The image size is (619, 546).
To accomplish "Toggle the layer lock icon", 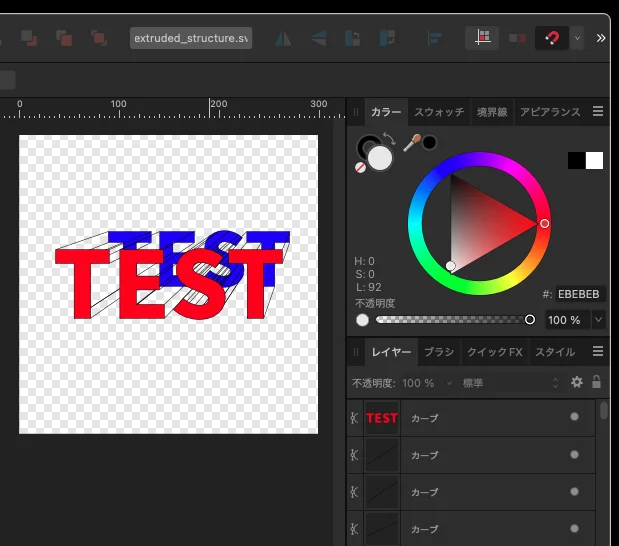I will [596, 382].
